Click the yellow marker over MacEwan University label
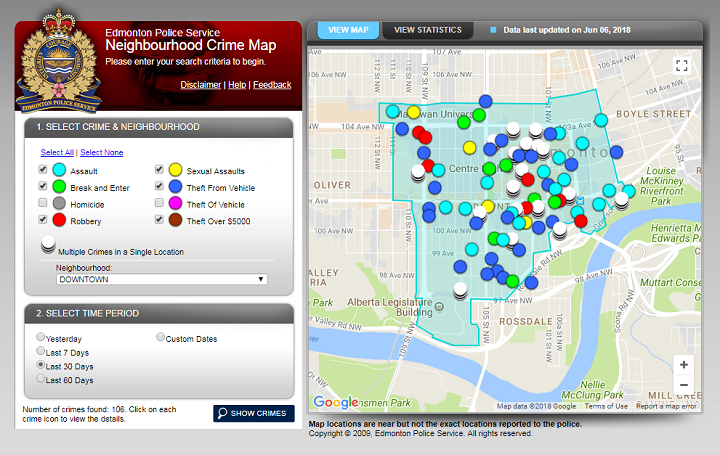Screen dimensions: 720x455 [414, 112]
